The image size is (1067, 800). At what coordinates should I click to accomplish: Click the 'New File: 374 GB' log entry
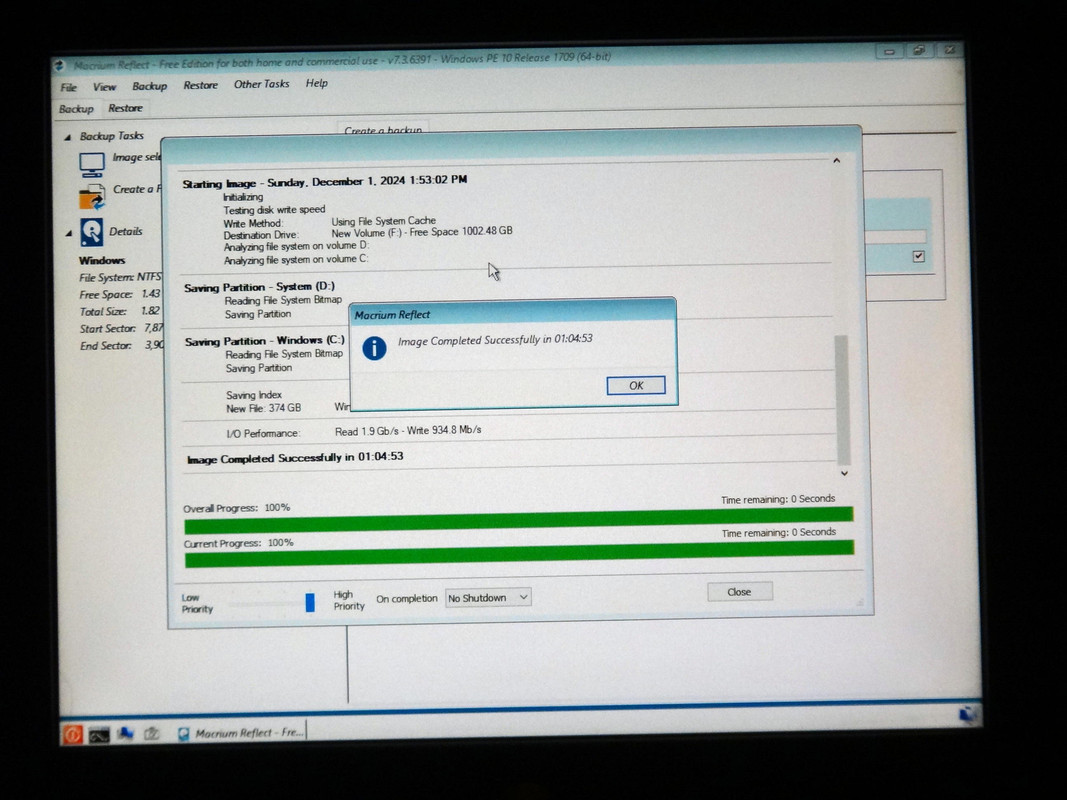click(263, 408)
